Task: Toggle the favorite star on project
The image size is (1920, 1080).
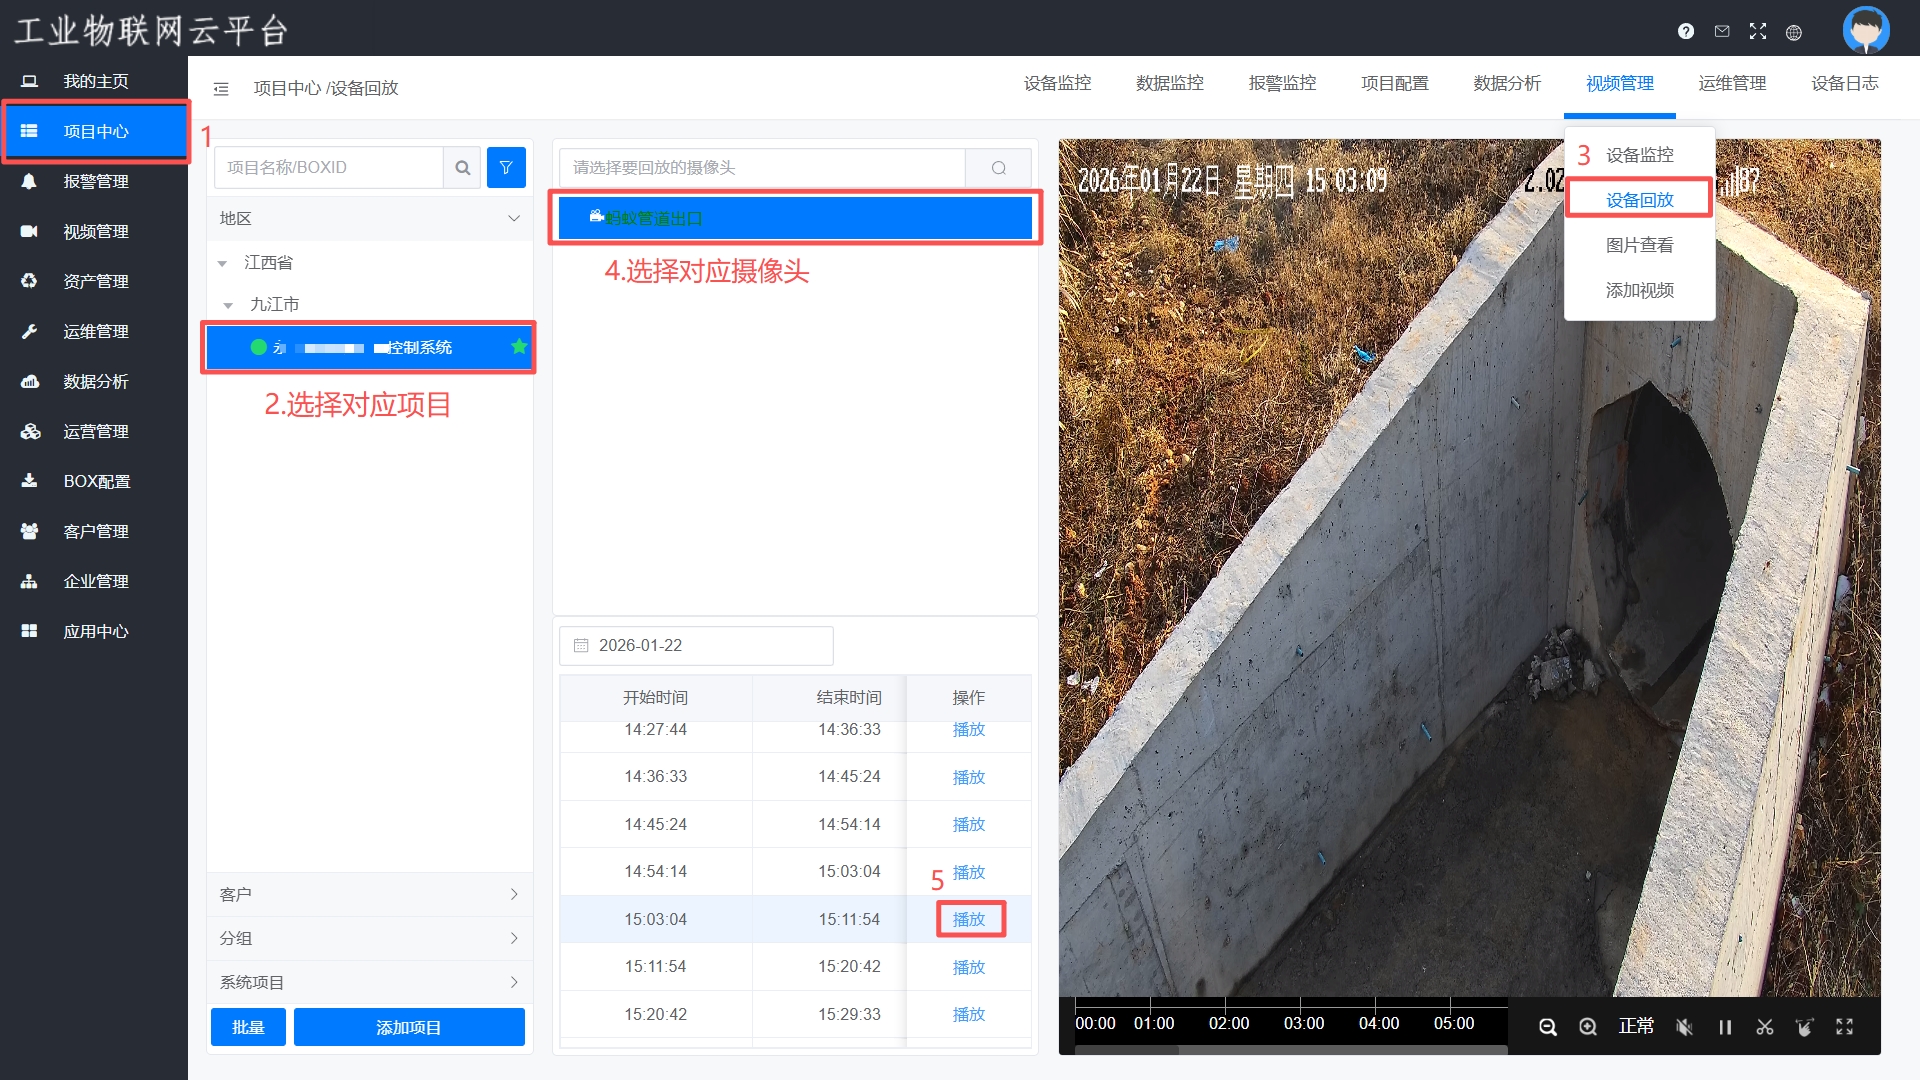Action: click(519, 347)
